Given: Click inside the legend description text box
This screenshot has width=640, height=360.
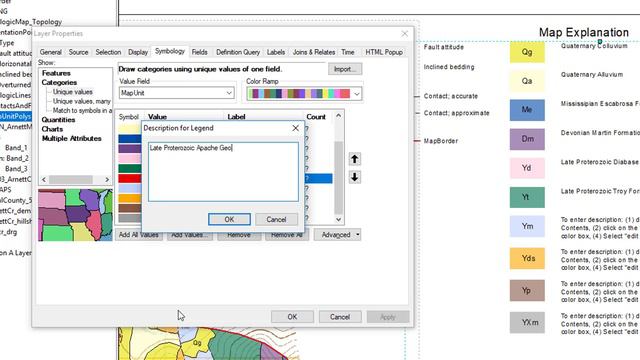Looking at the screenshot, I should (223, 172).
